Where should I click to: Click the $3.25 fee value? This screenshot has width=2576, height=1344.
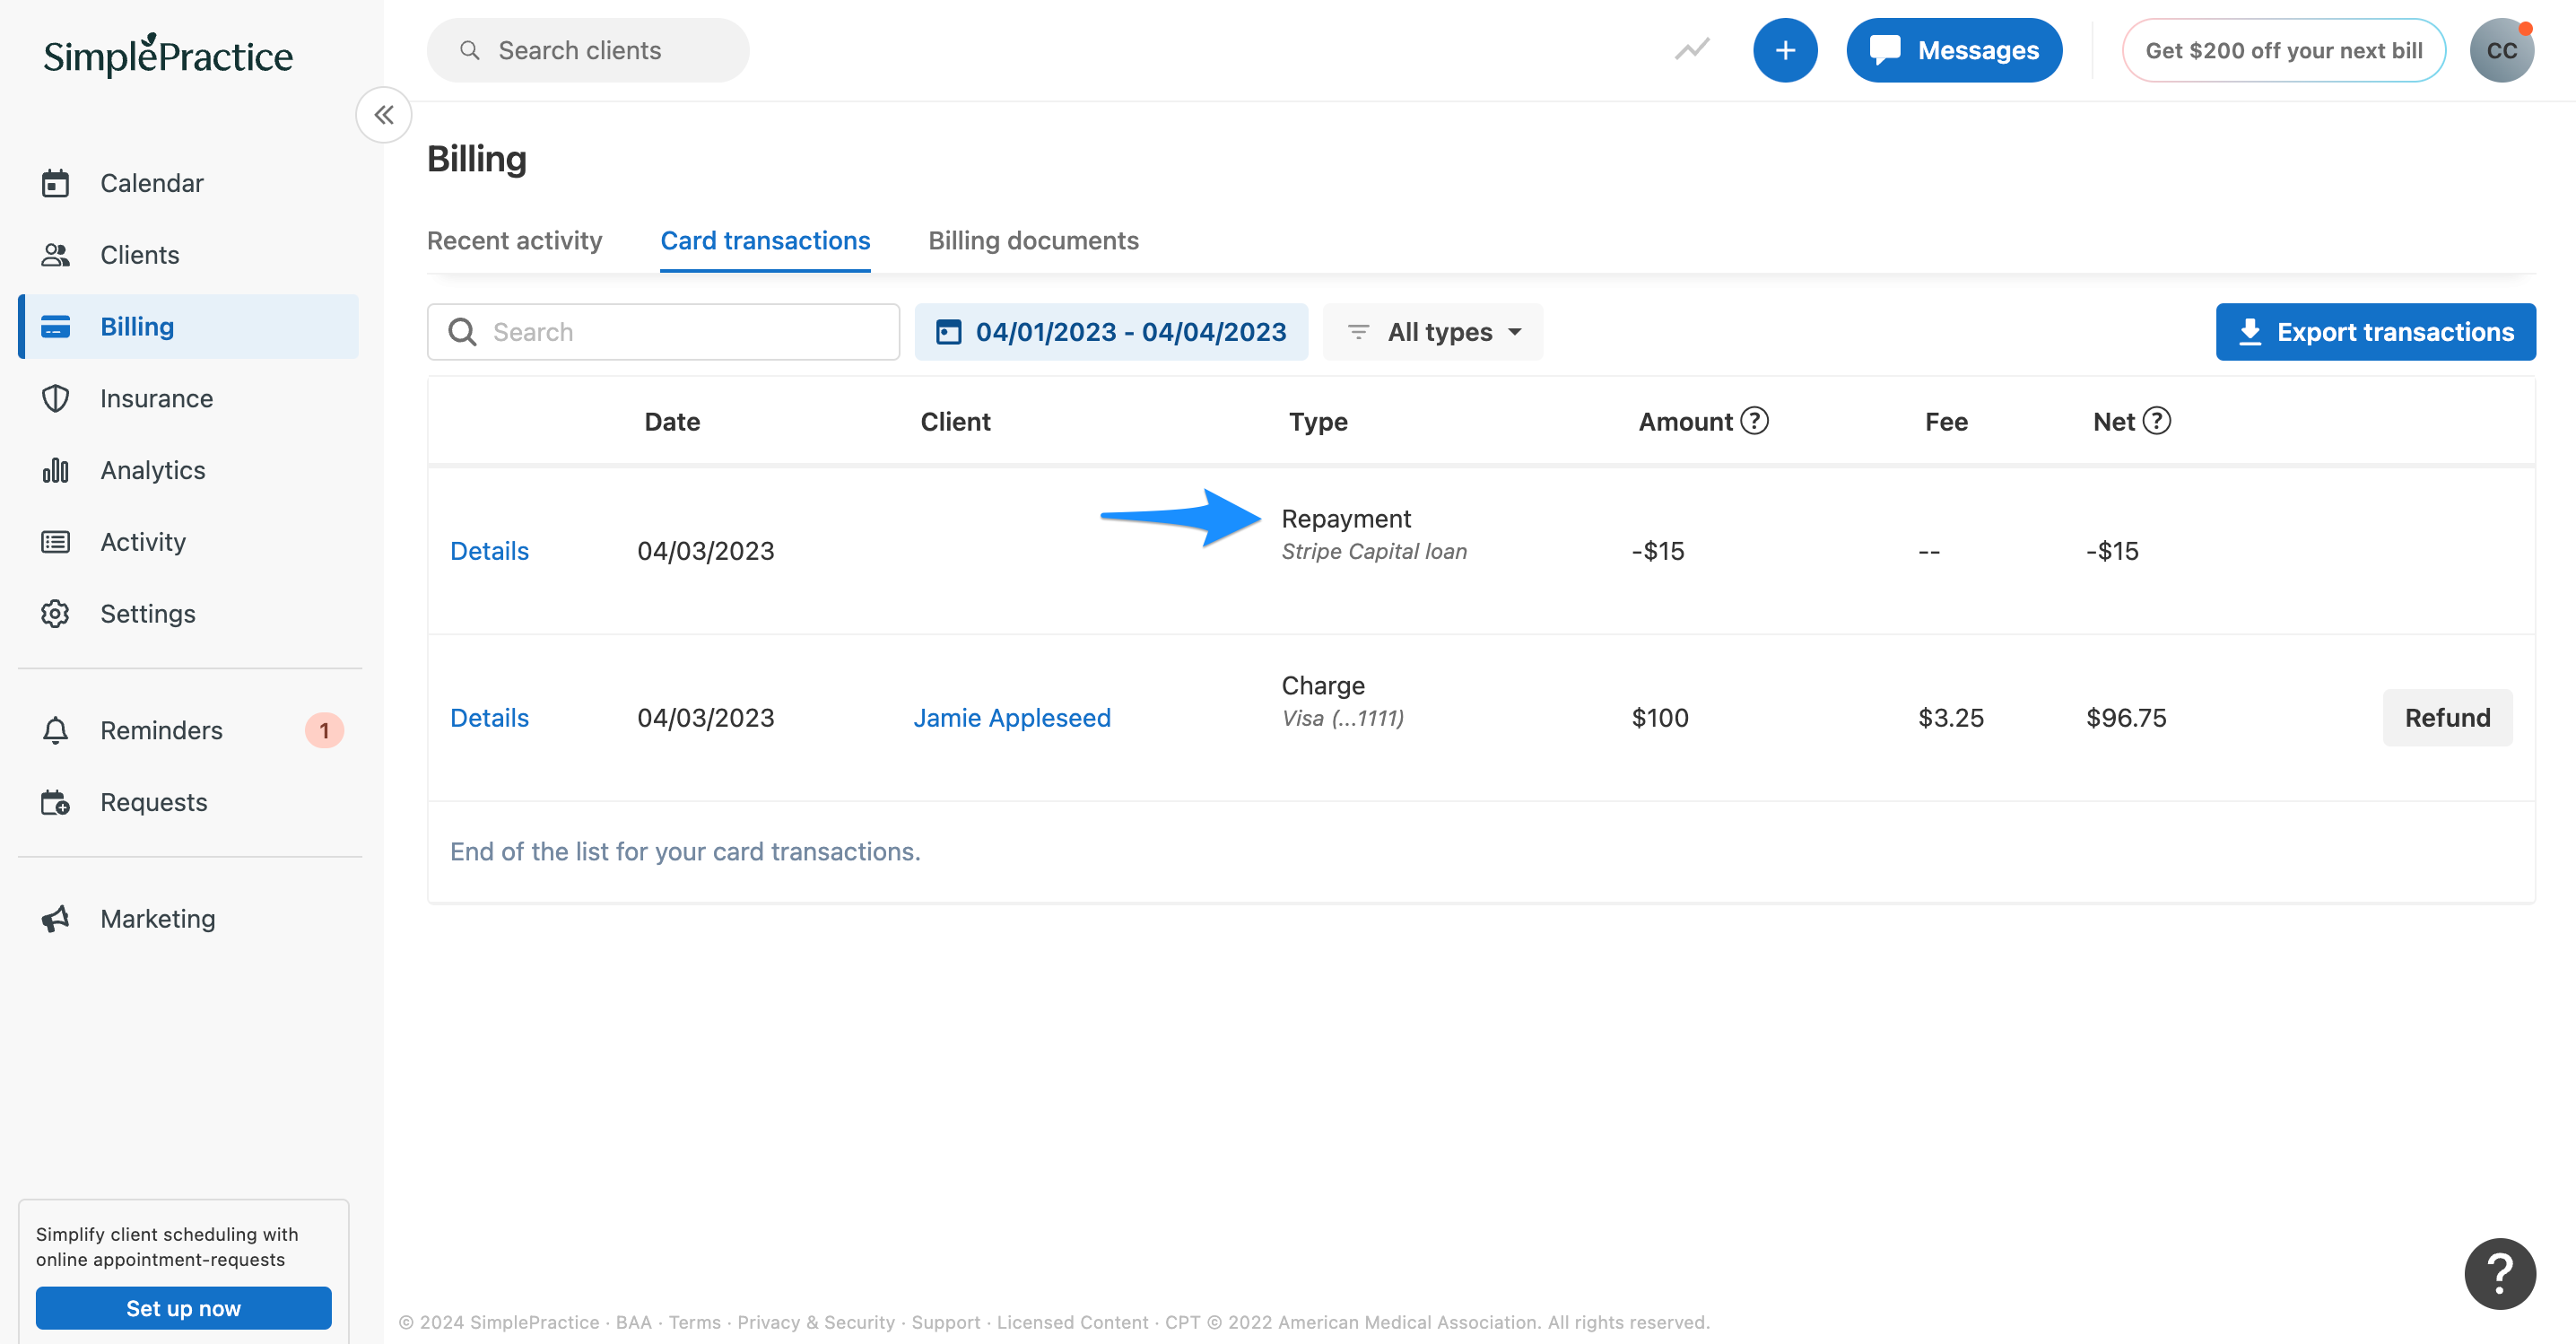point(1950,718)
